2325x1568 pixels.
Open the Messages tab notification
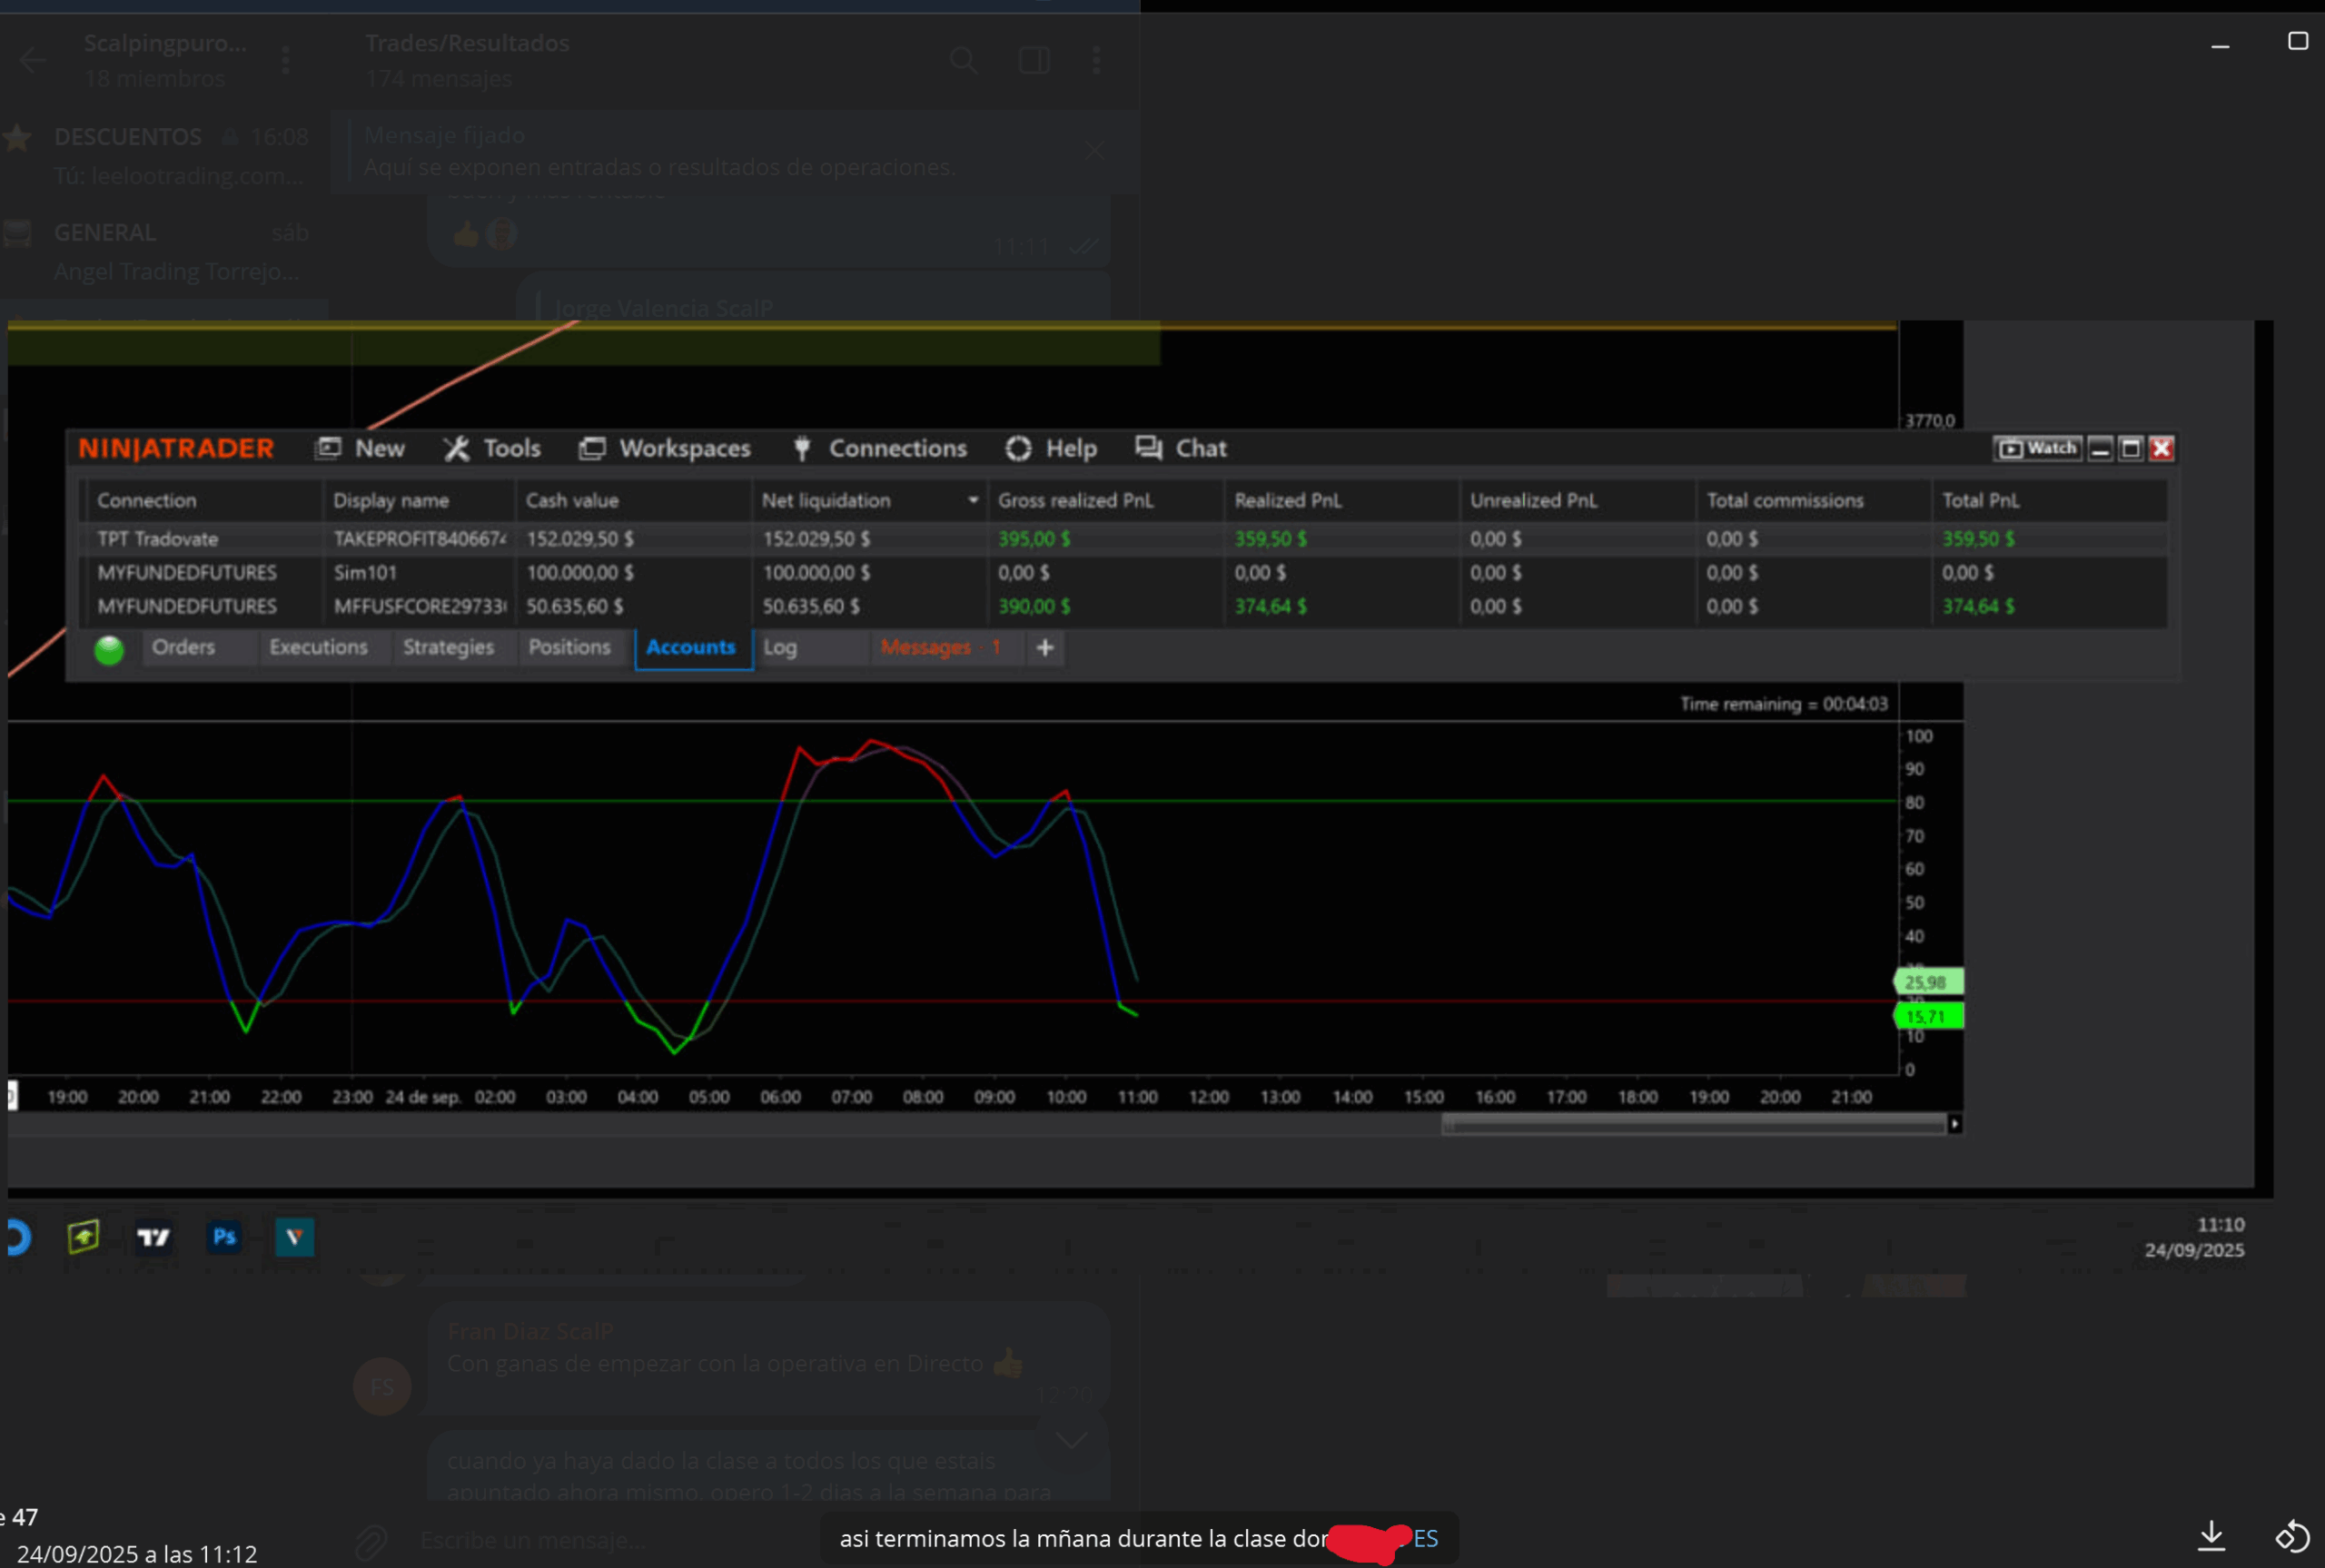939,647
